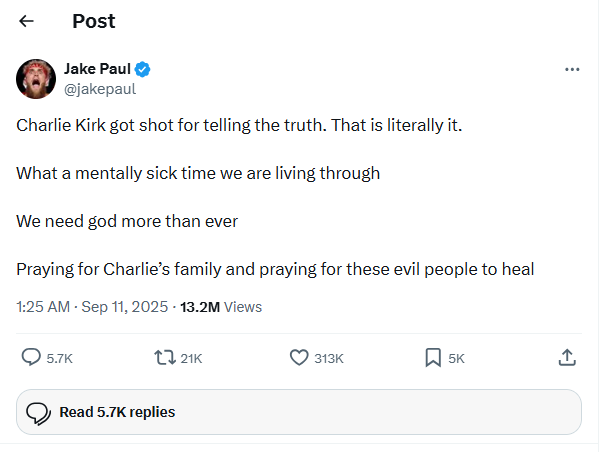Bookmark the post with the bookmark icon
The height and width of the screenshot is (452, 602).
433,357
